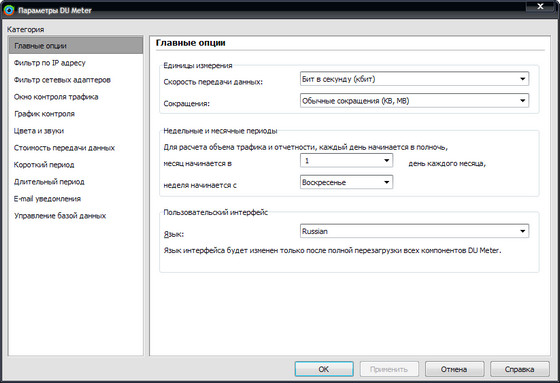Open the month start day dropdown
This screenshot has width=560, height=383.
coord(346,160)
